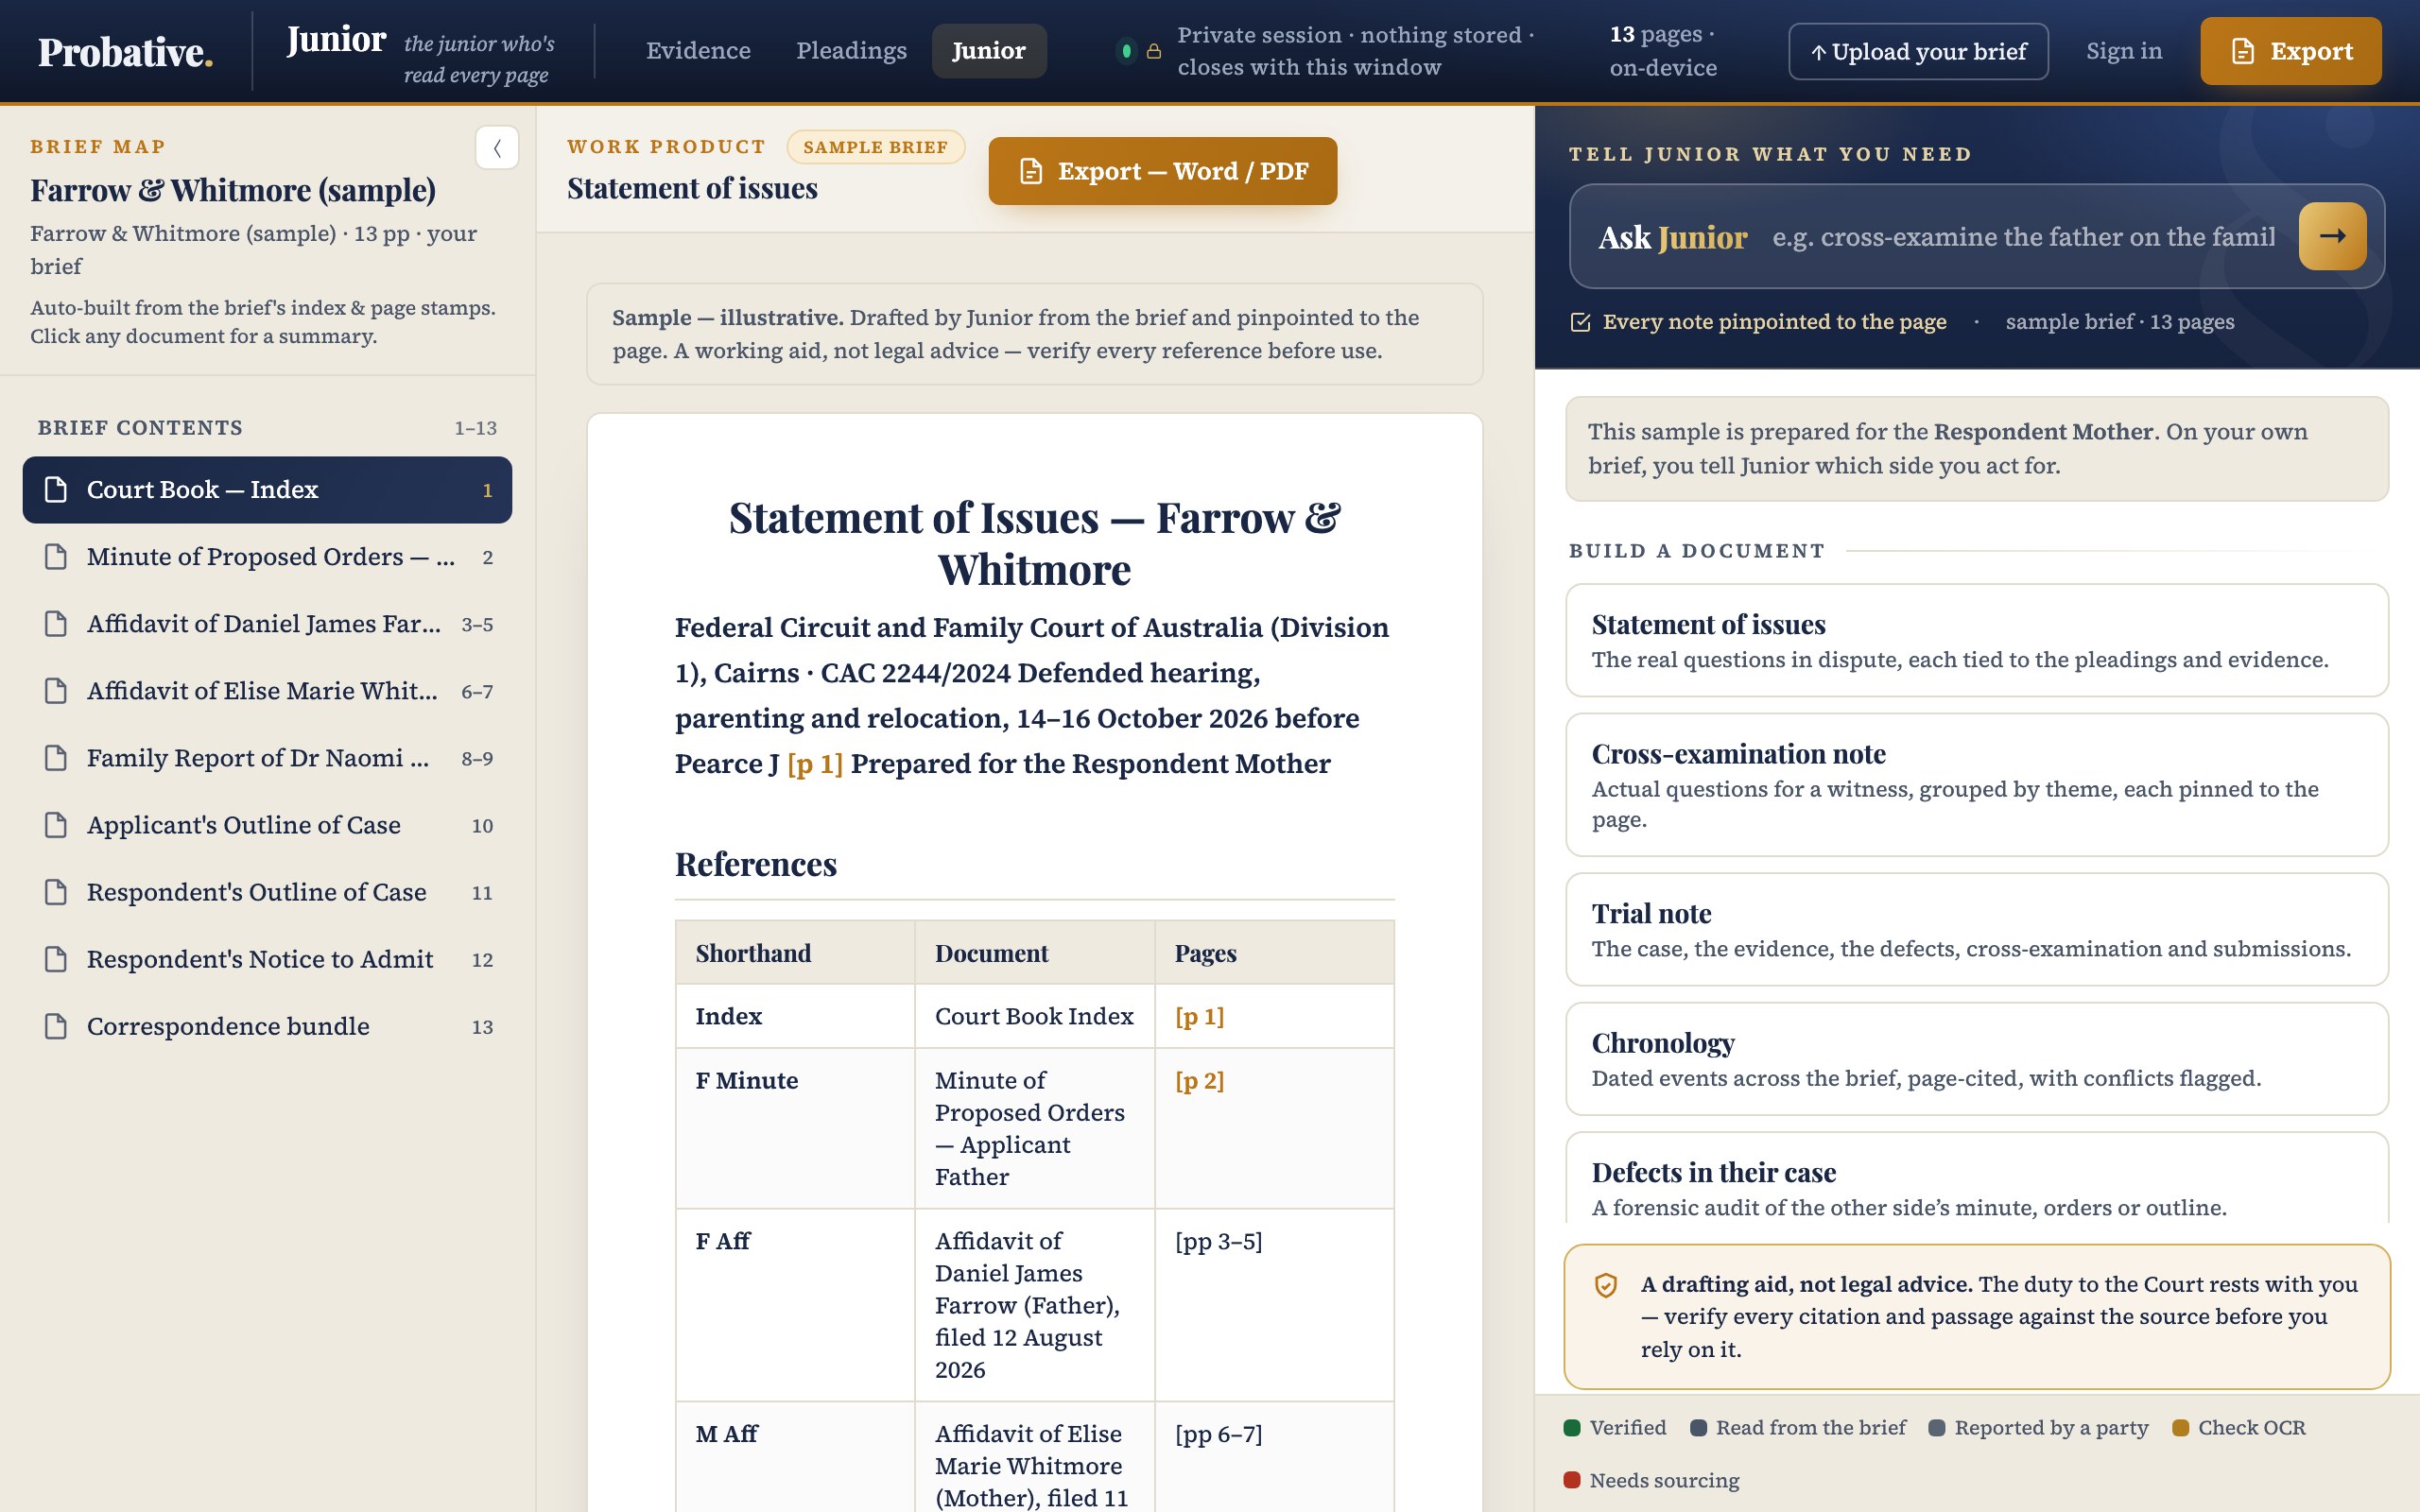
Task: Click [pp 6–7] in M Aff row
Action: [1218, 1434]
